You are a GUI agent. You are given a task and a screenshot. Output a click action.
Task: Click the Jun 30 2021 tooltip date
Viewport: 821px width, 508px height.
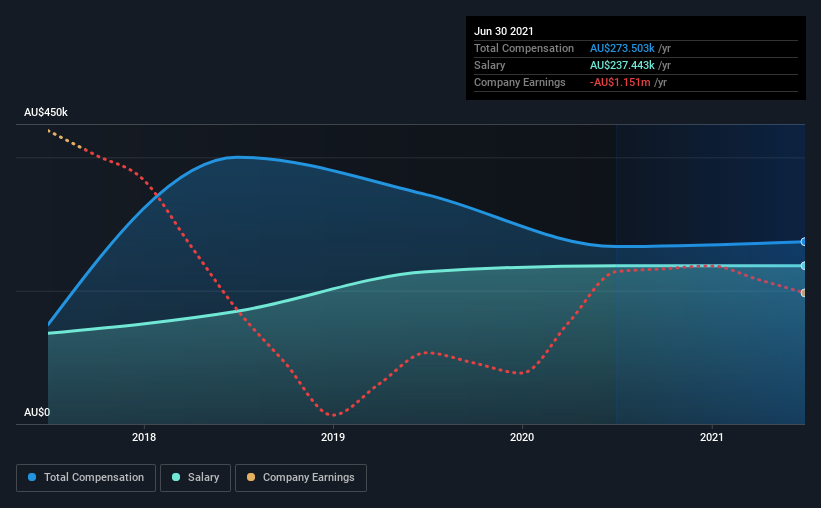(504, 31)
